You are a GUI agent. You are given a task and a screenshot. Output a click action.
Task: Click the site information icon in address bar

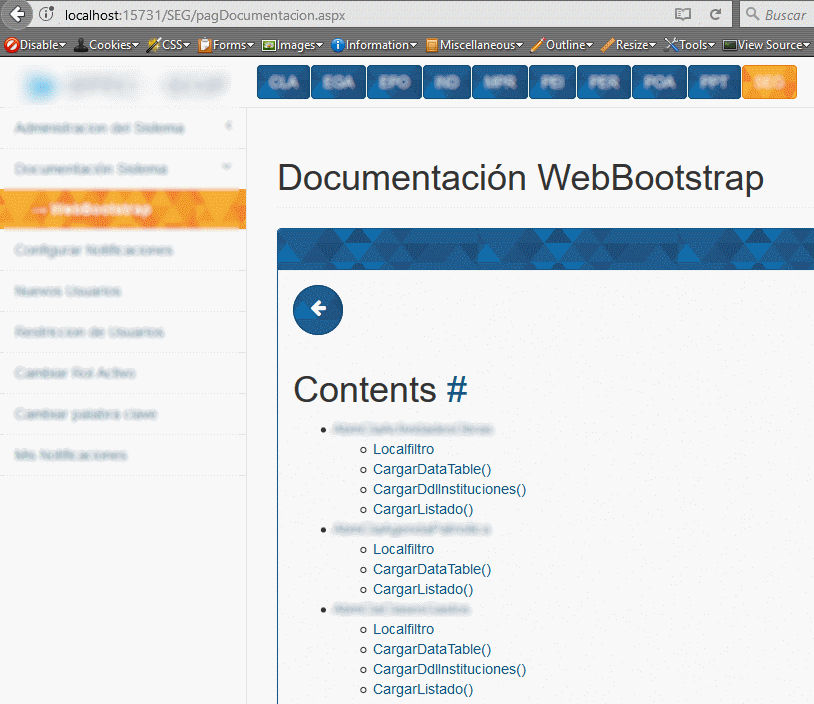pyautogui.click(x=46, y=15)
